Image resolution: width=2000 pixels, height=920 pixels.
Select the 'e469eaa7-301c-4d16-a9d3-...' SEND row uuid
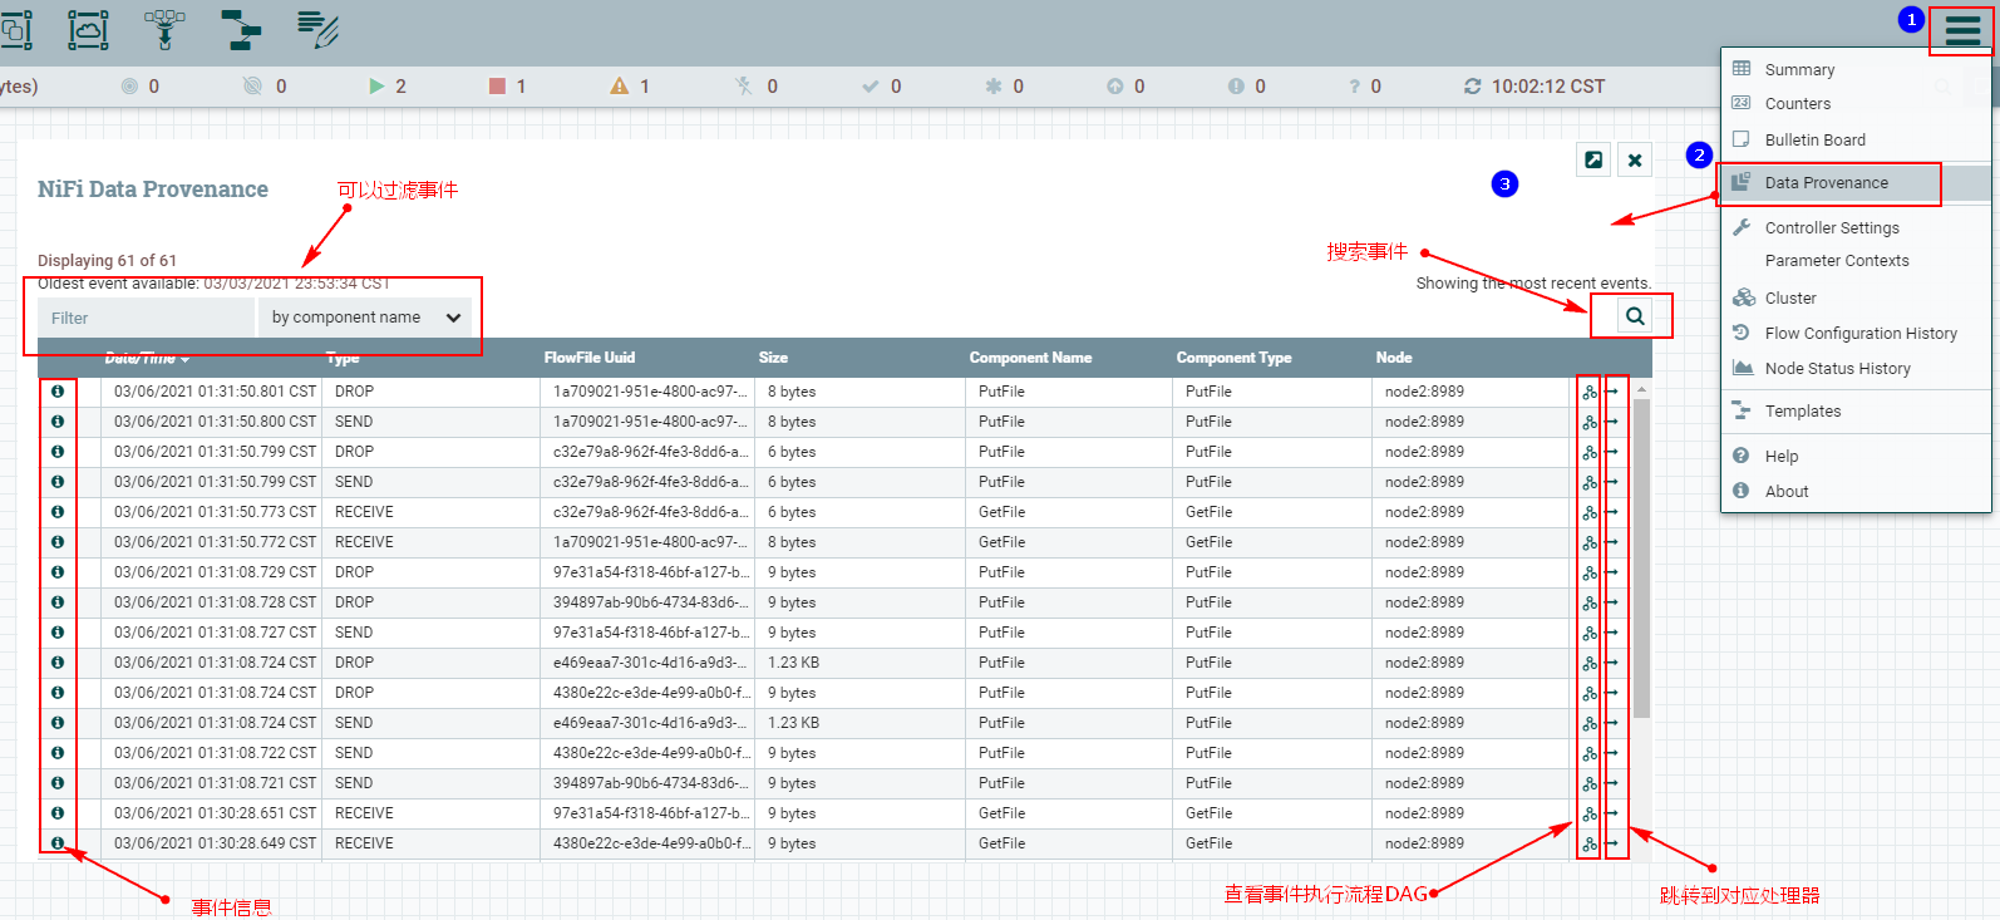tap(648, 723)
